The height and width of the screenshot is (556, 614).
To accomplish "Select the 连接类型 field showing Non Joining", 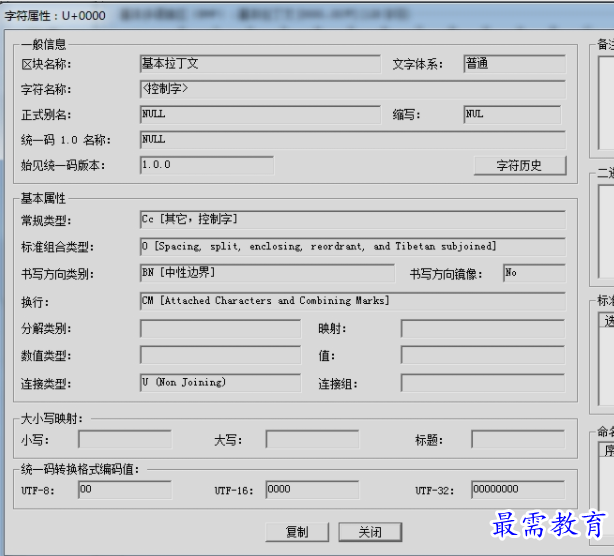I will [220, 383].
